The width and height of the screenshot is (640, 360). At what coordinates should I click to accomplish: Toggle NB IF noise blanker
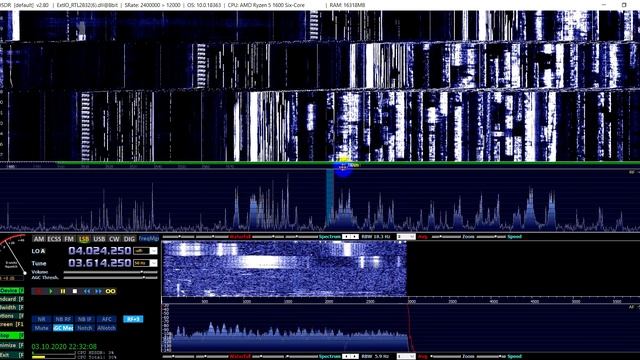[x=85, y=319]
